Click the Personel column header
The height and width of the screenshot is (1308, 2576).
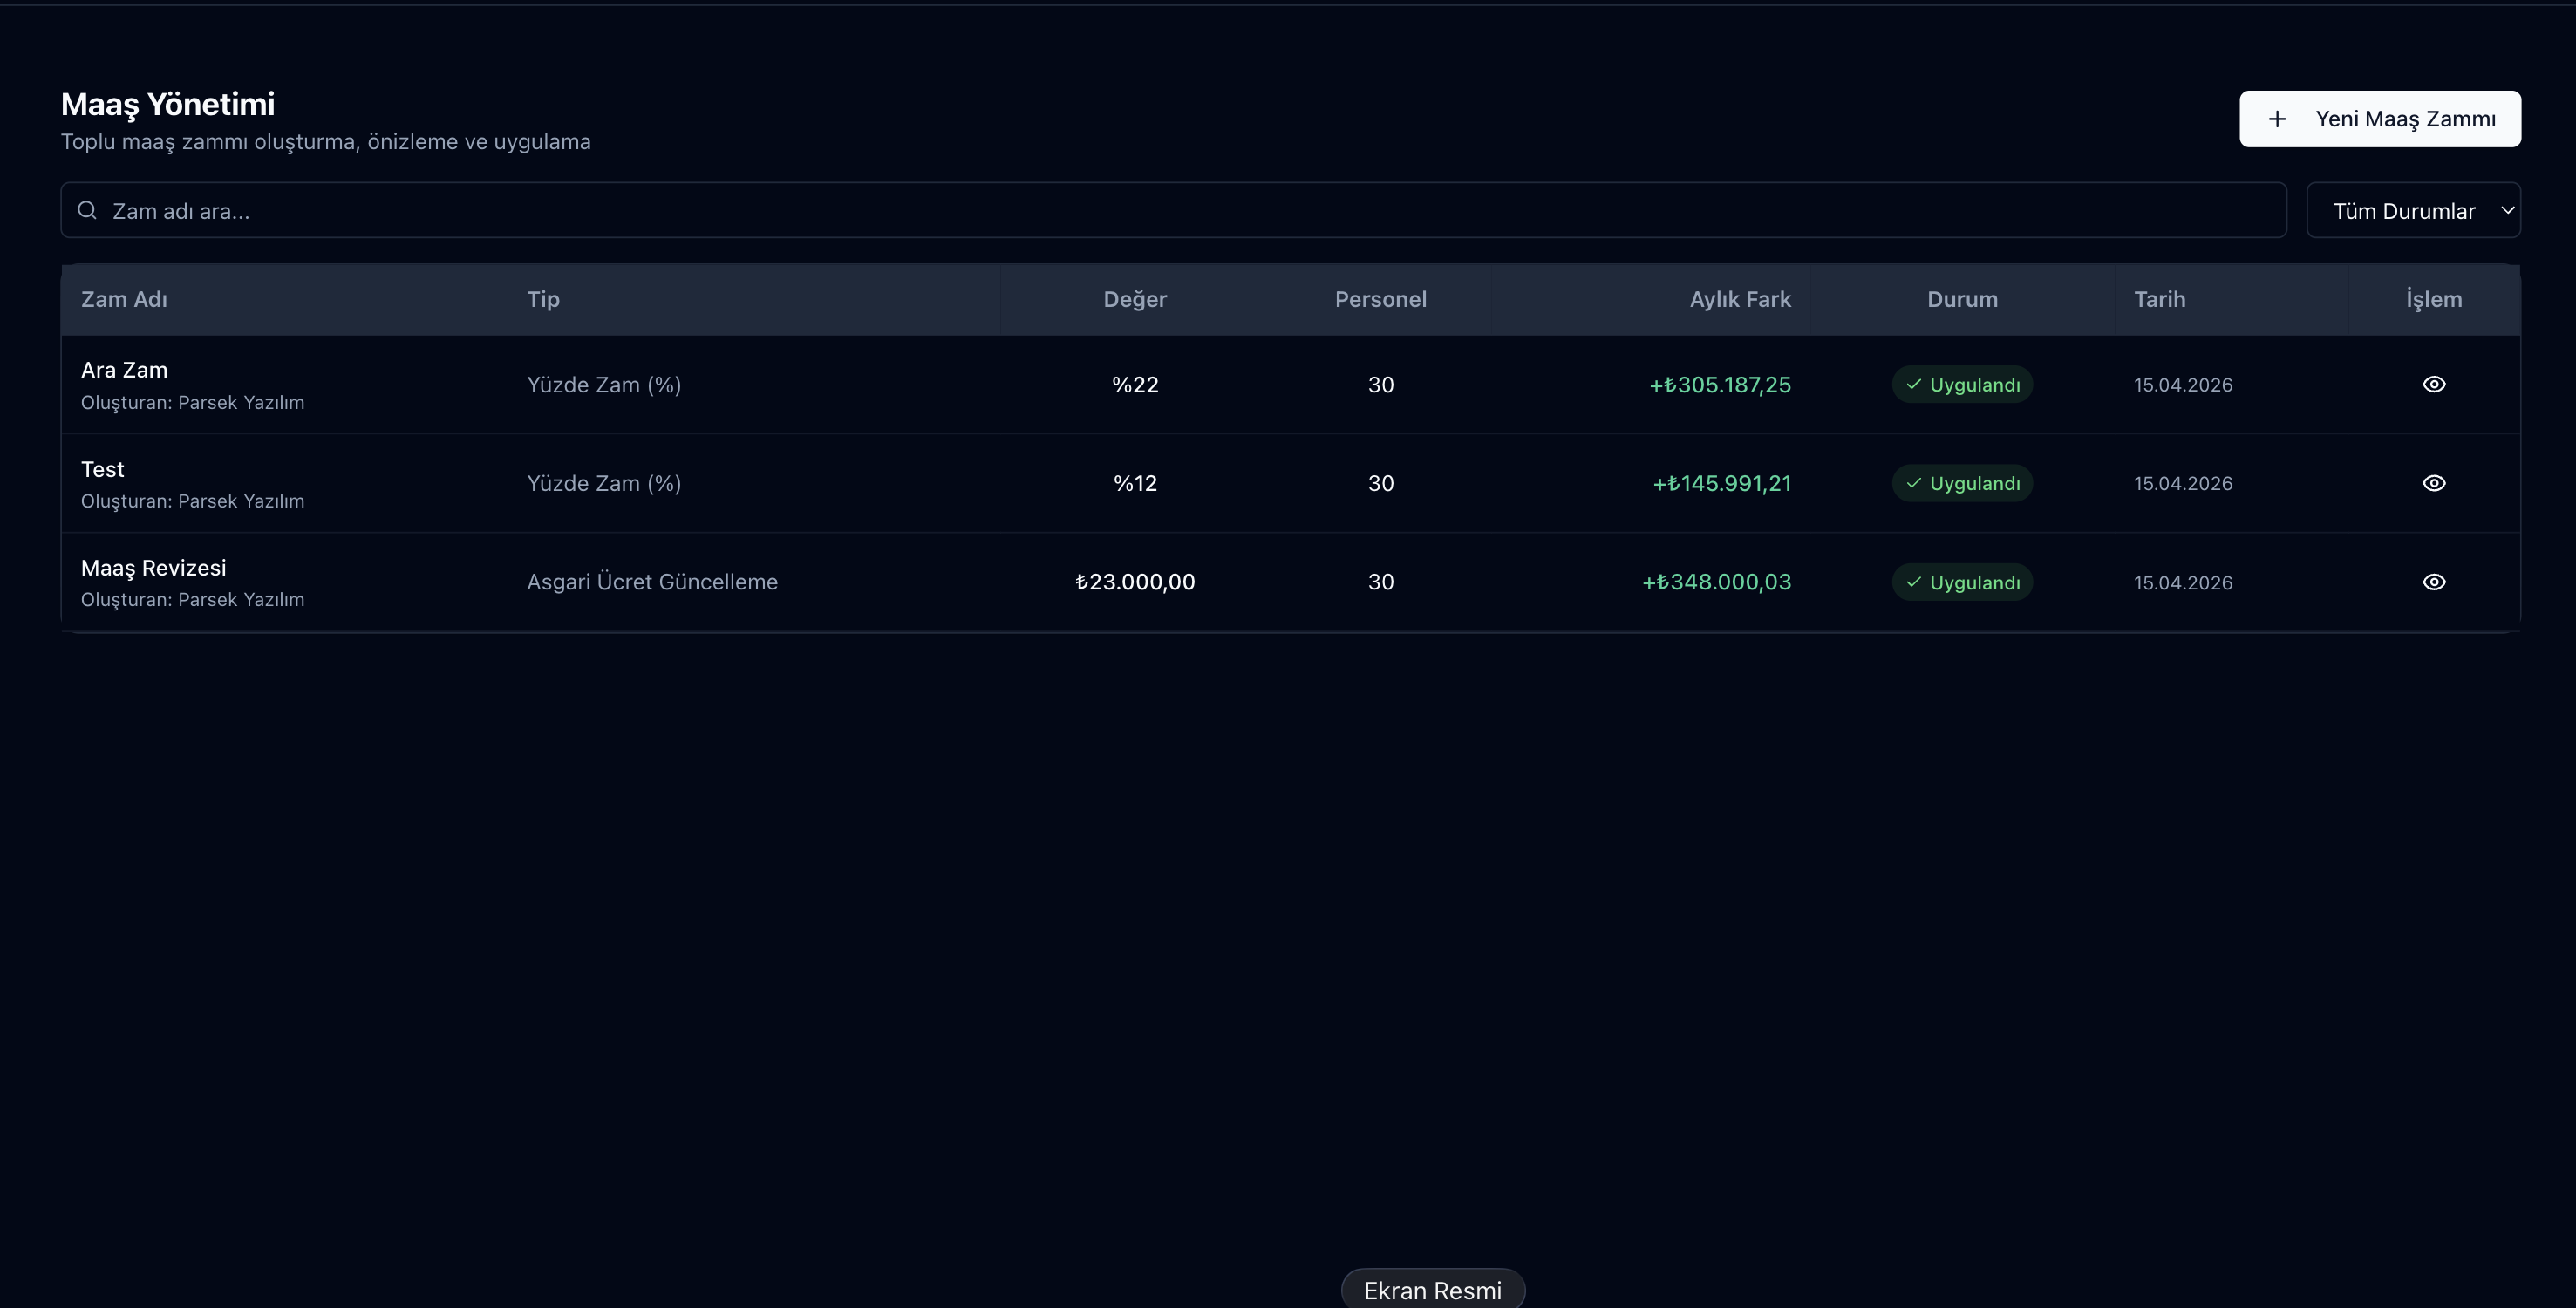tap(1380, 299)
